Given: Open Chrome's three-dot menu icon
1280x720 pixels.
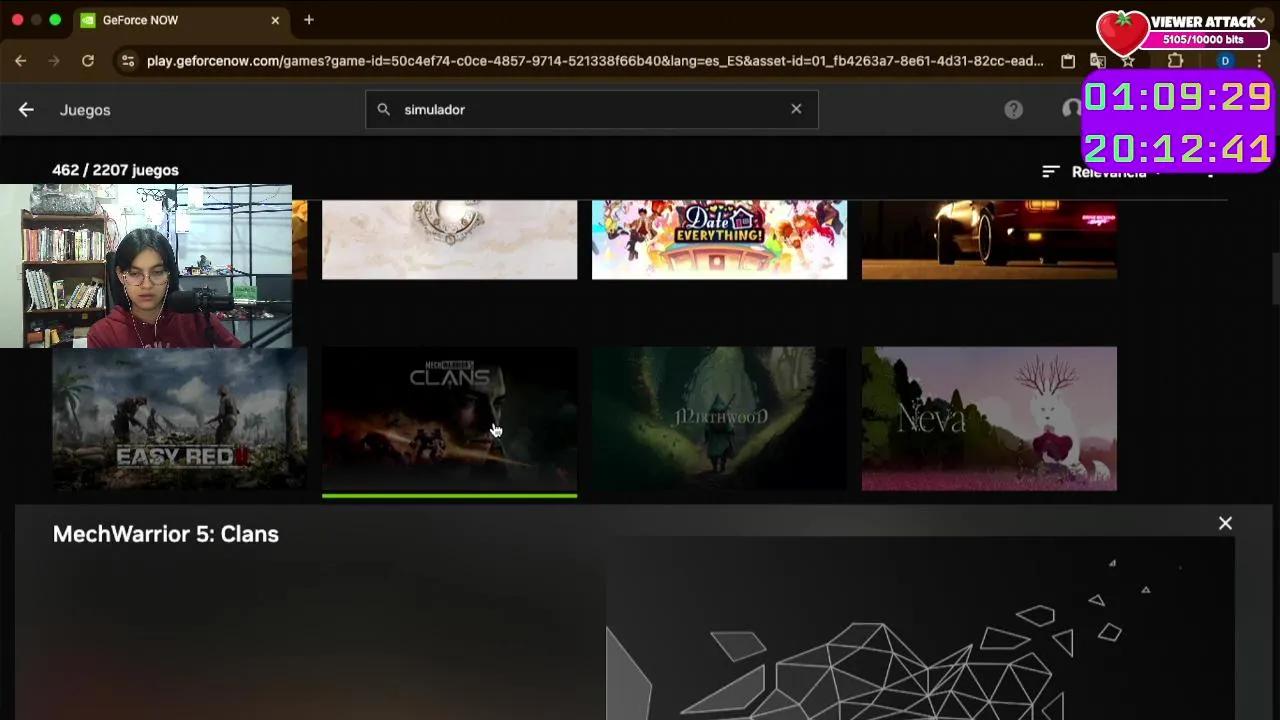Looking at the screenshot, I should coord(1259,61).
